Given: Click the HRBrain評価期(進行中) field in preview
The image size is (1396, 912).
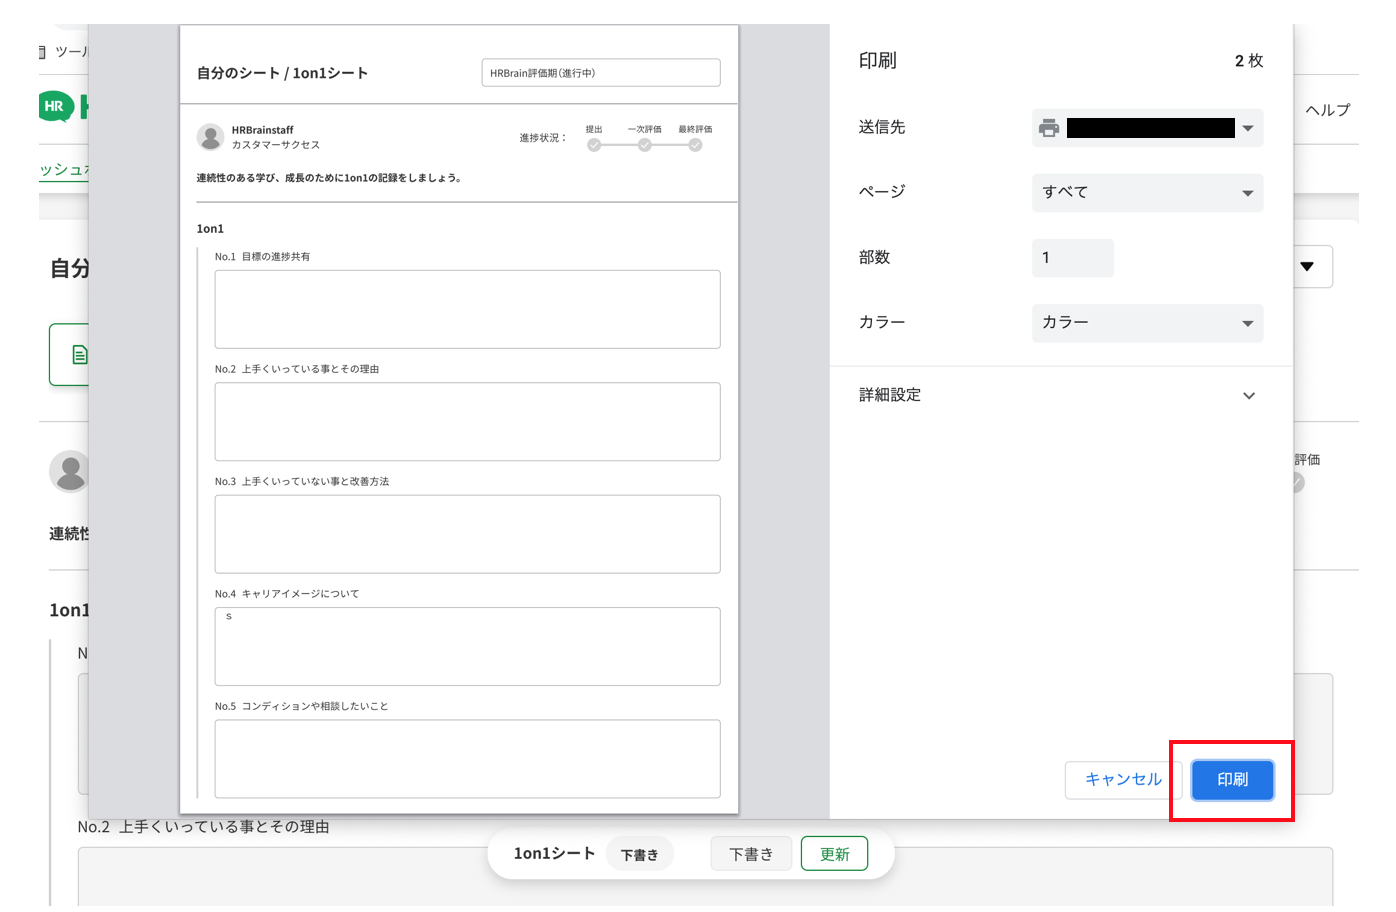Looking at the screenshot, I should coord(601,73).
